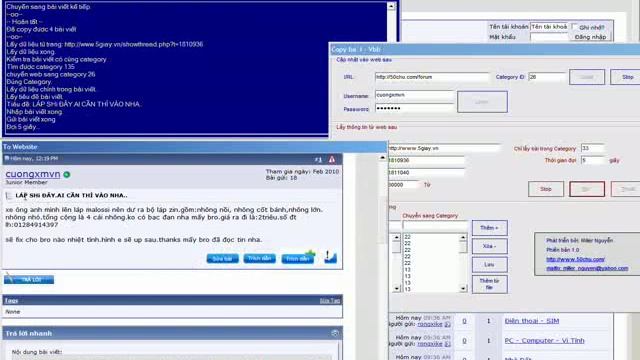Click the field containing 1811040

[x=426, y=173]
